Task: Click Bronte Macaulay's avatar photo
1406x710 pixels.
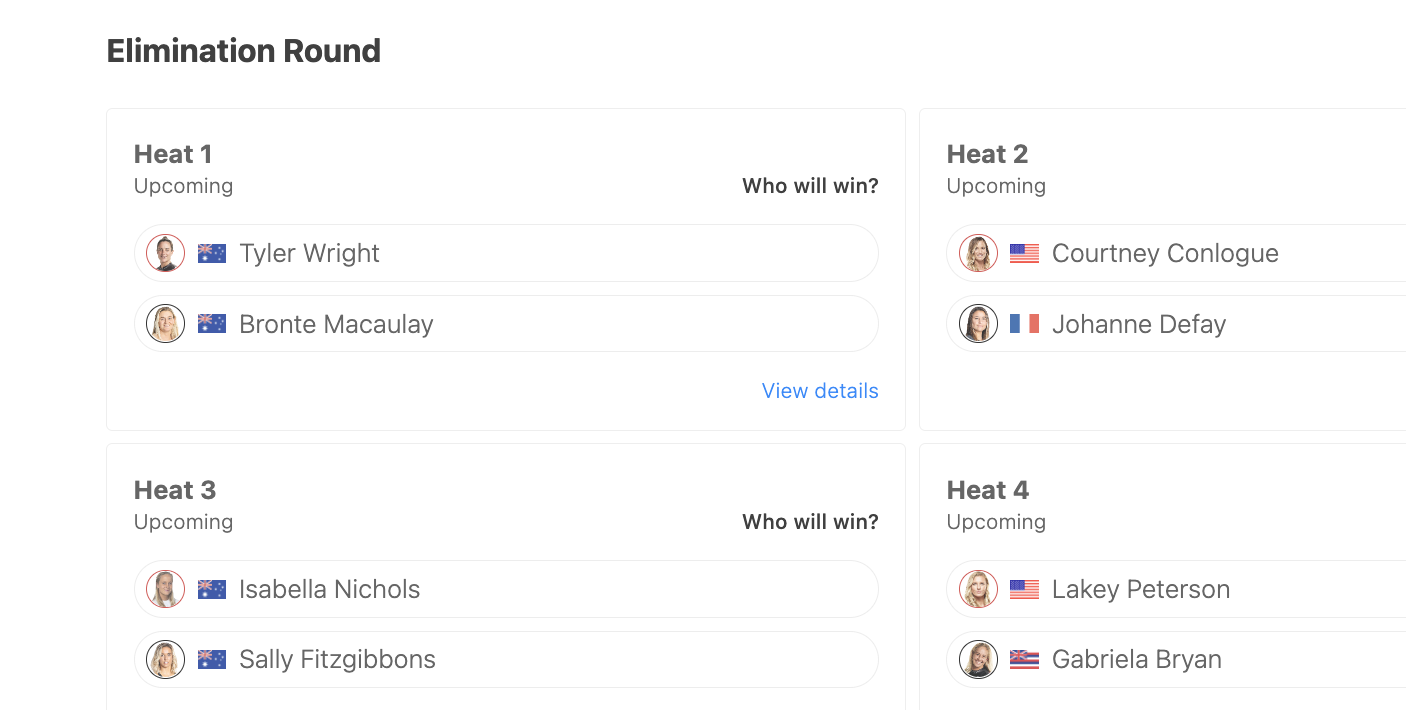Action: [x=166, y=324]
